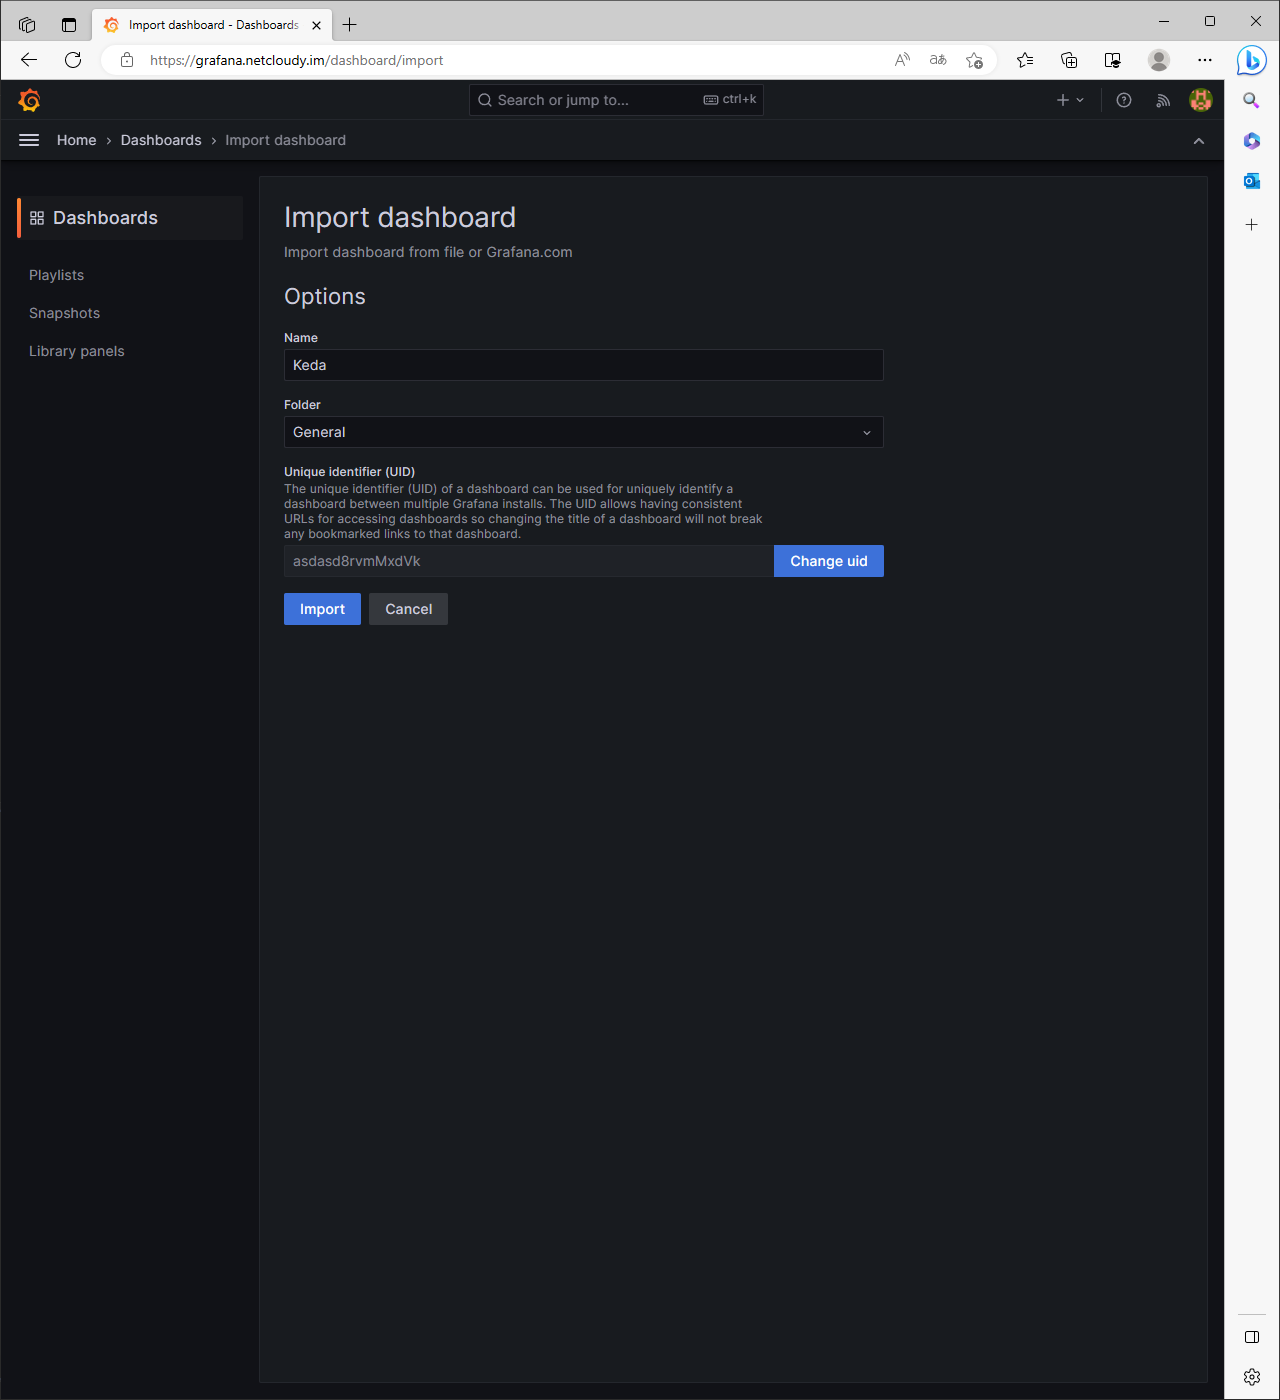This screenshot has width=1280, height=1400.
Task: Open the Grafana user avatar menu
Action: [1201, 100]
